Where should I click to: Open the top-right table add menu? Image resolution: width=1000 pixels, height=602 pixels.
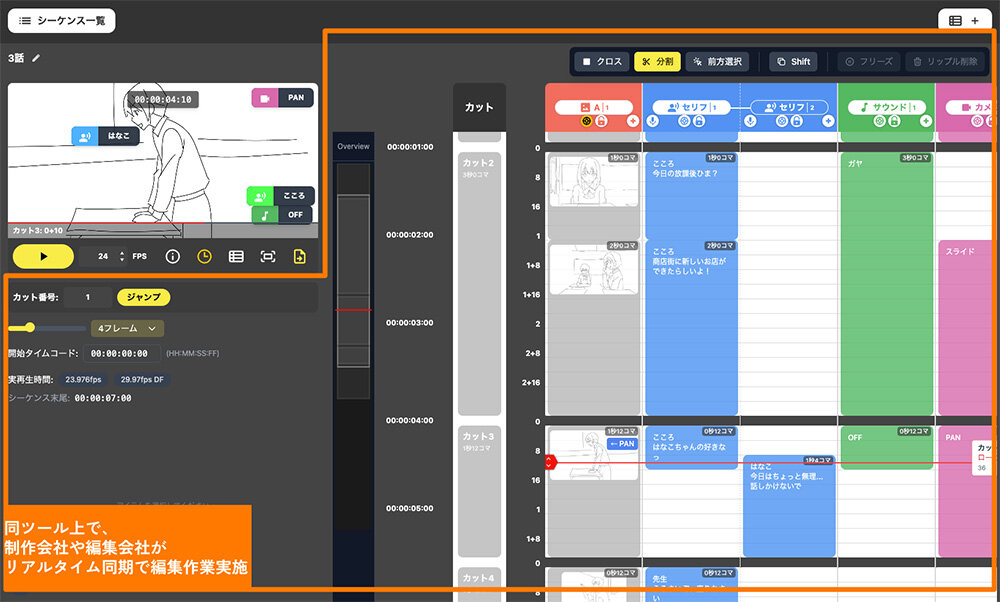[x=964, y=20]
